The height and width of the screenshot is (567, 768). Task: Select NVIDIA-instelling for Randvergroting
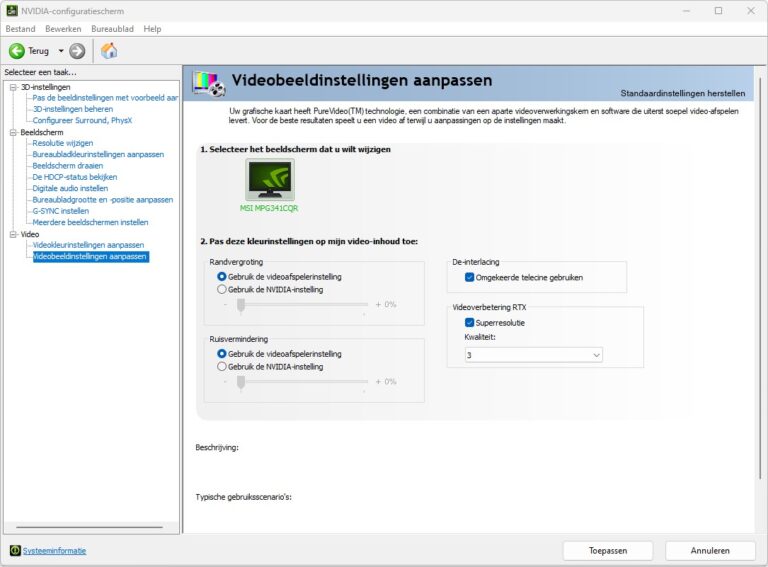tap(222, 289)
